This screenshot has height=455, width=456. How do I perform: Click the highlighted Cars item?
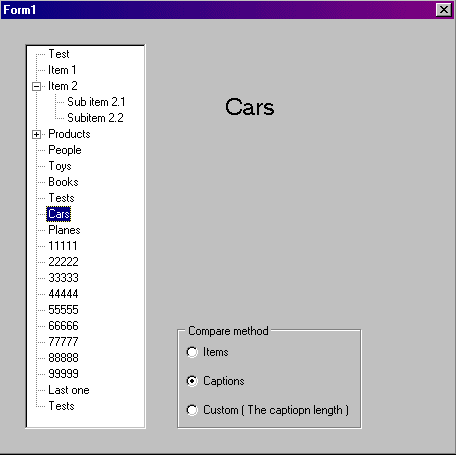(59, 214)
